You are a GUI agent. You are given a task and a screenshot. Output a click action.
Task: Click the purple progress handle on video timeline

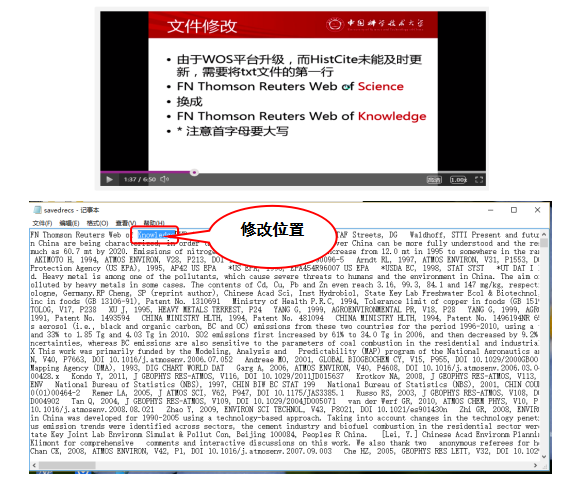[194, 172]
